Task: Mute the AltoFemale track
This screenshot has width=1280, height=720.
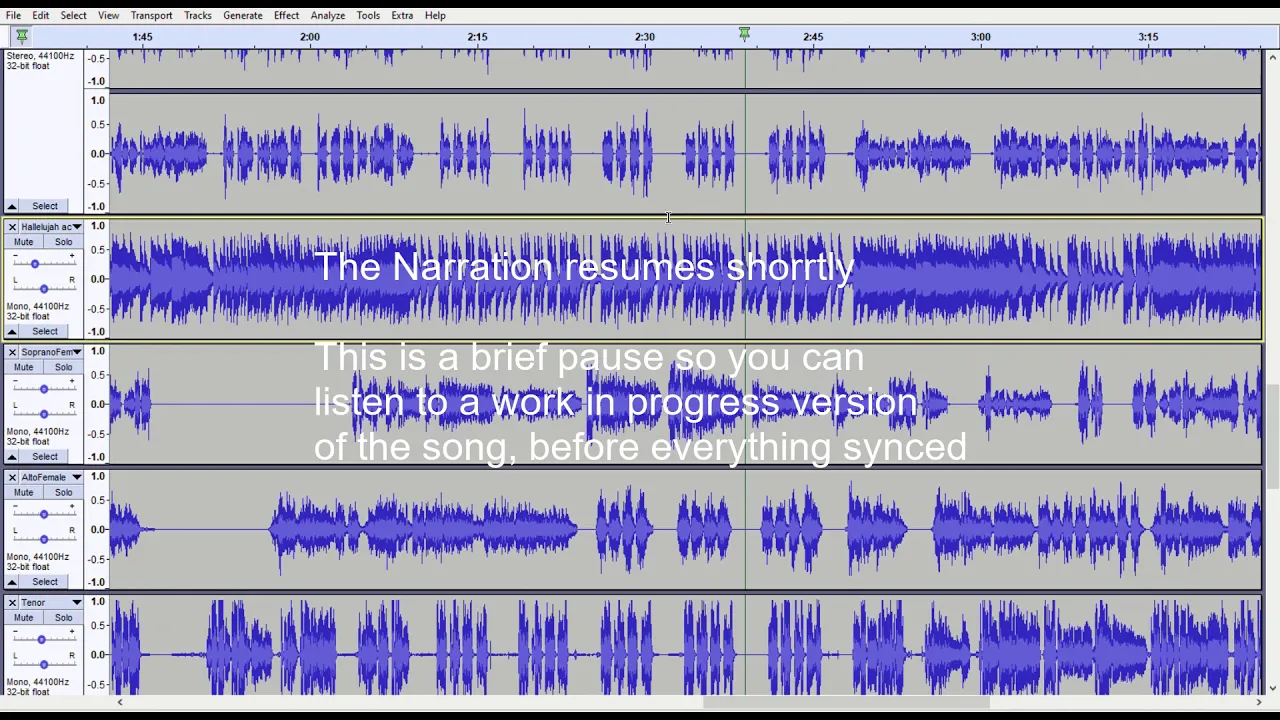Action: click(x=24, y=492)
